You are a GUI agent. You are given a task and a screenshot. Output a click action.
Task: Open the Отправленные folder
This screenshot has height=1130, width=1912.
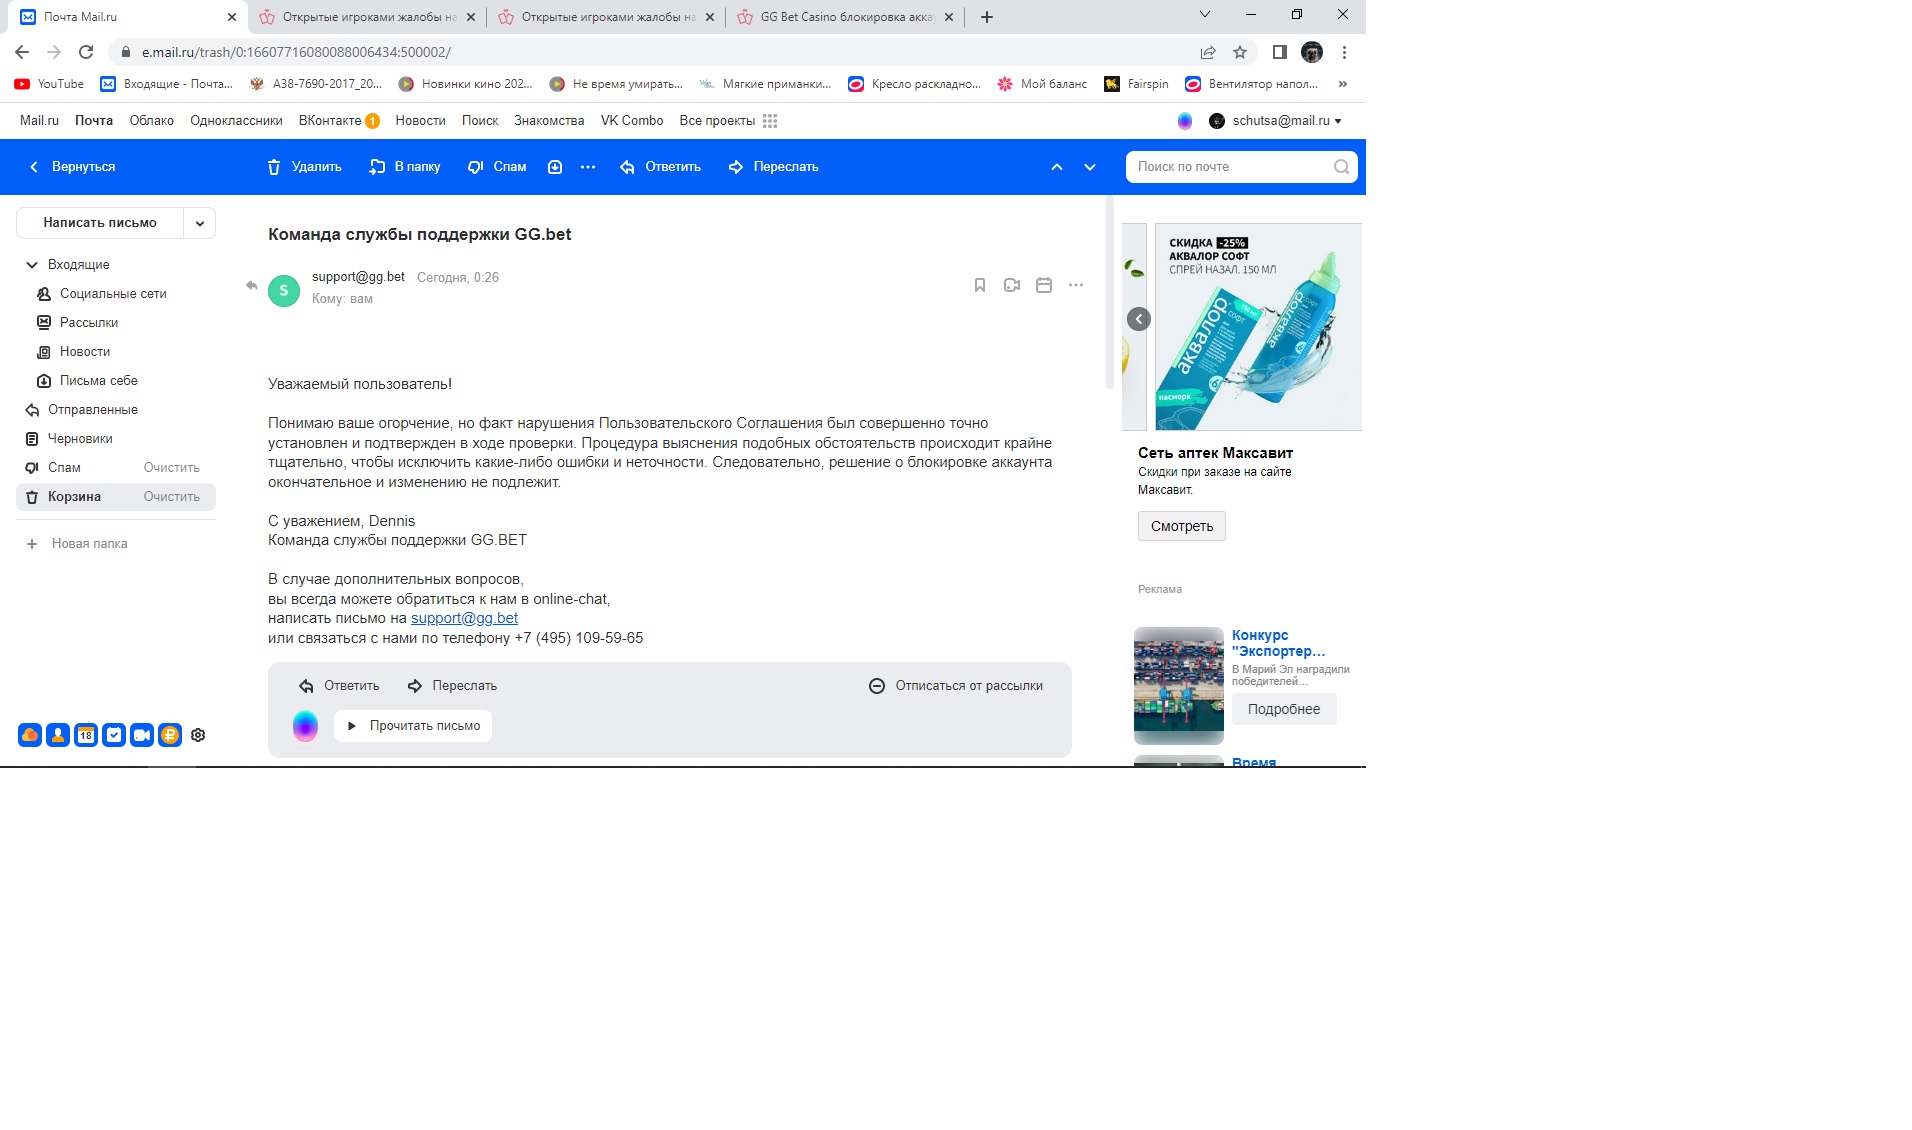pyautogui.click(x=116, y=410)
